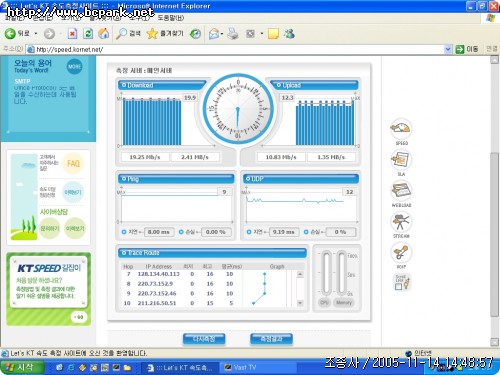Open the STREAM icon in the right sidebar

(x=401, y=222)
